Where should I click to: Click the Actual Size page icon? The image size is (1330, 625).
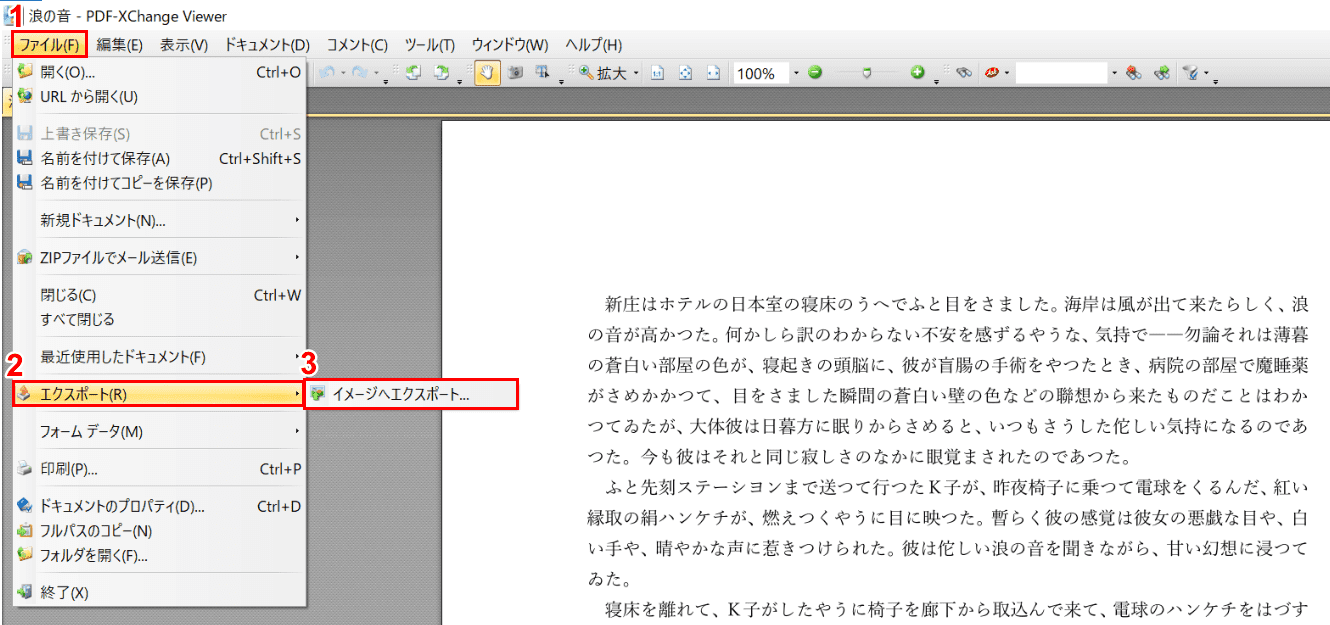[x=658, y=73]
